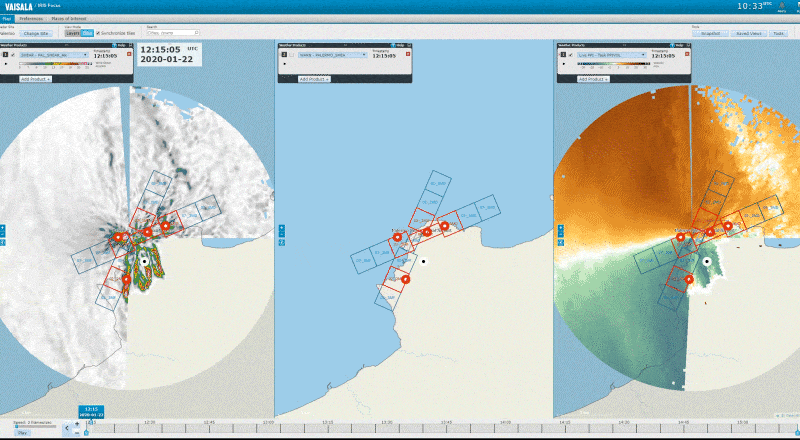Open Places of Interest tab
800x440 pixels.
pos(68,19)
